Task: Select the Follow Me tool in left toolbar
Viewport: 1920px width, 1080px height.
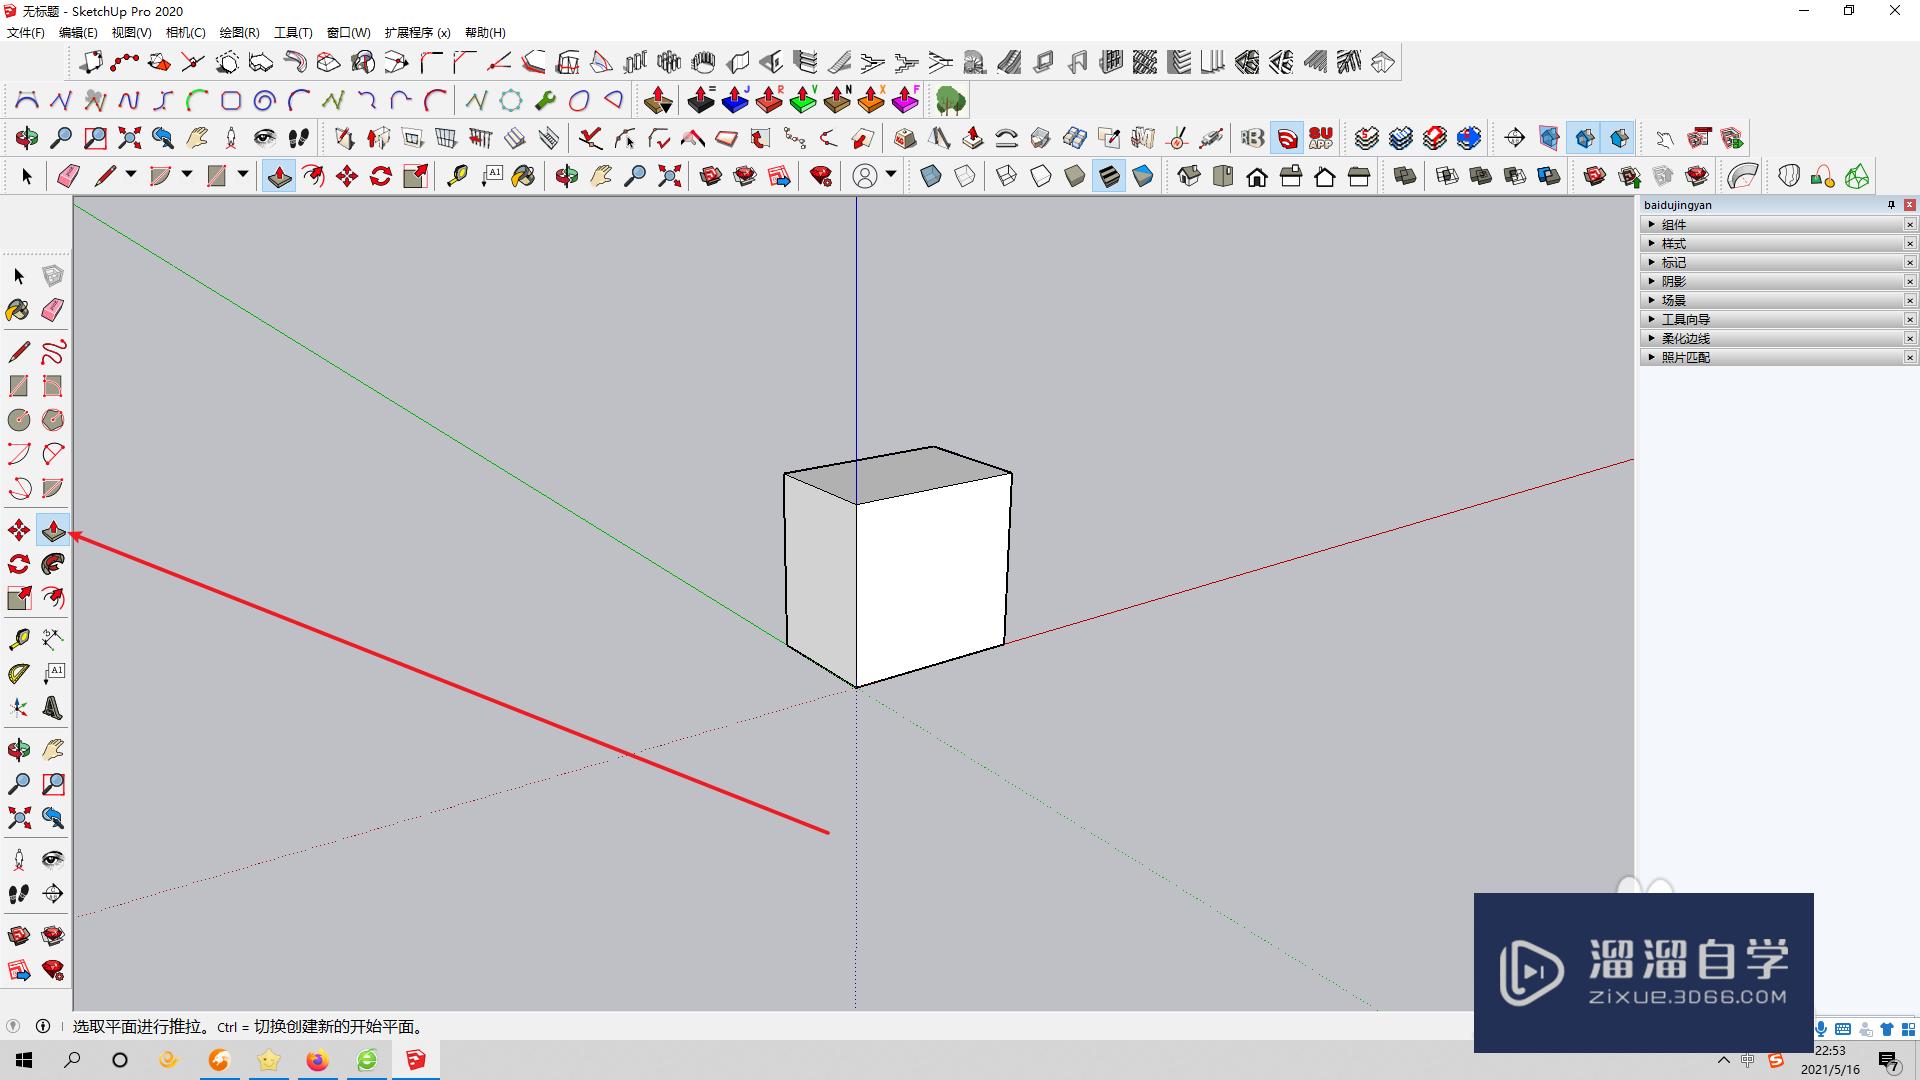Action: tap(53, 564)
